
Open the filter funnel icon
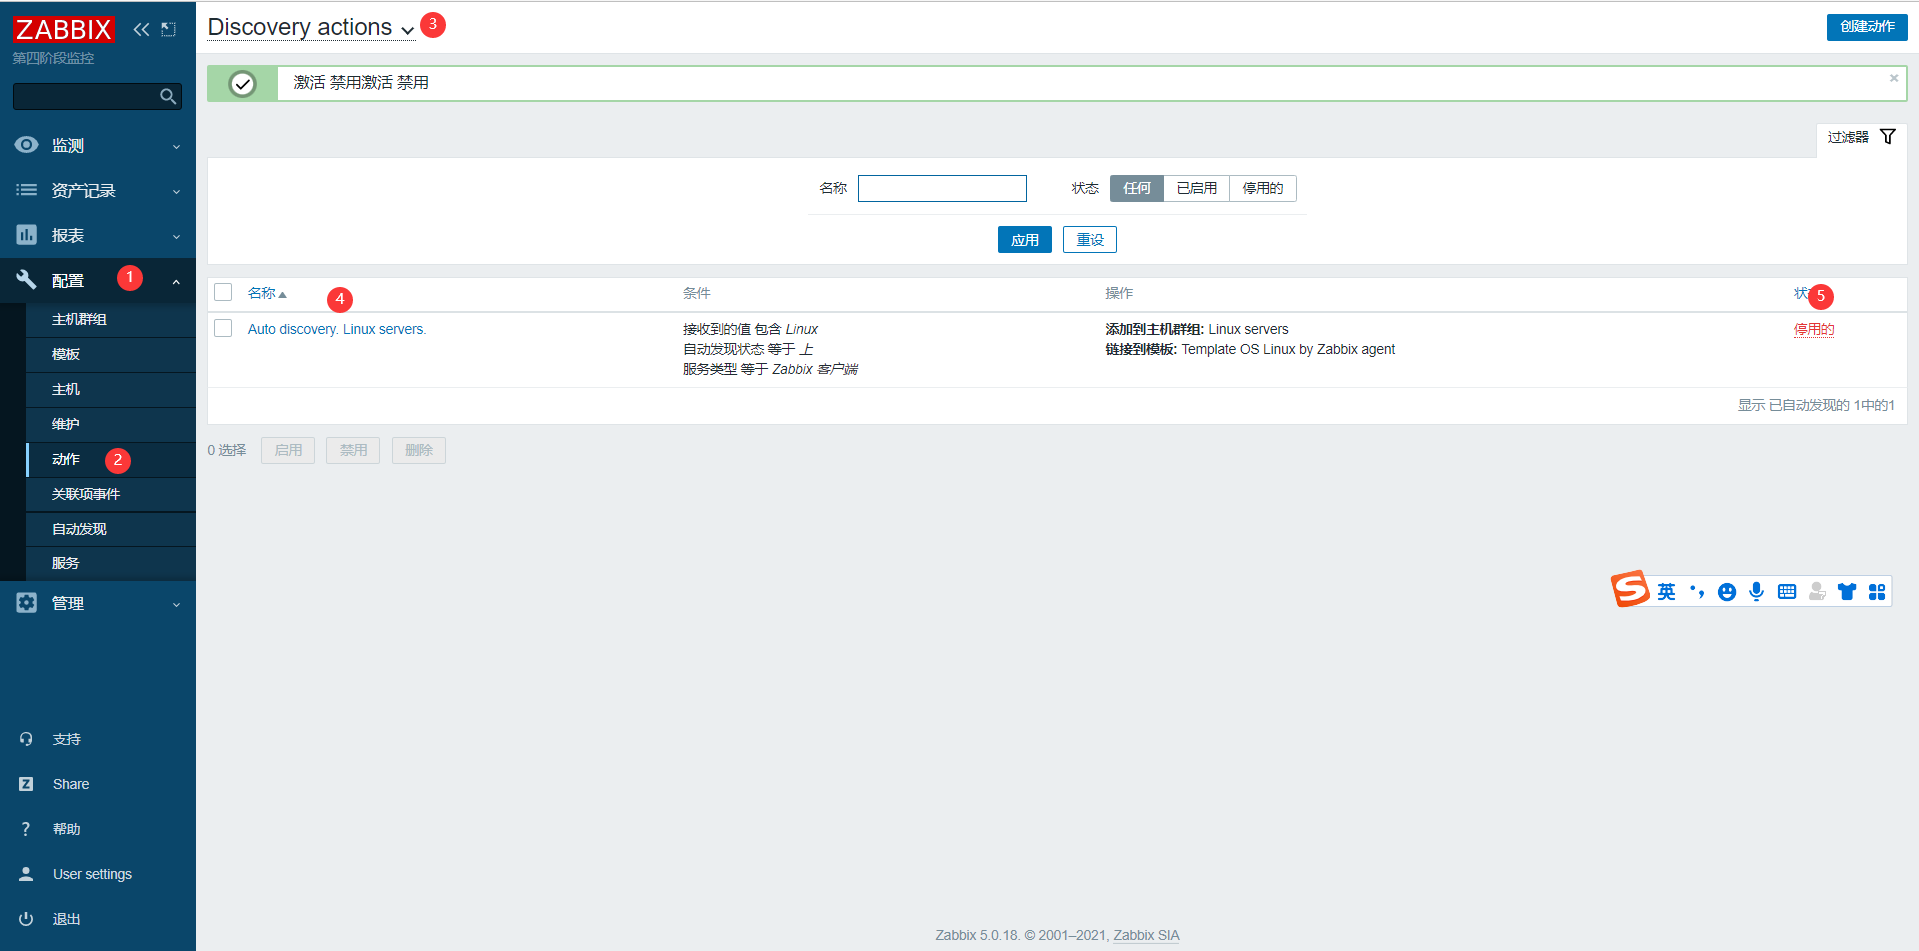[x=1888, y=136]
